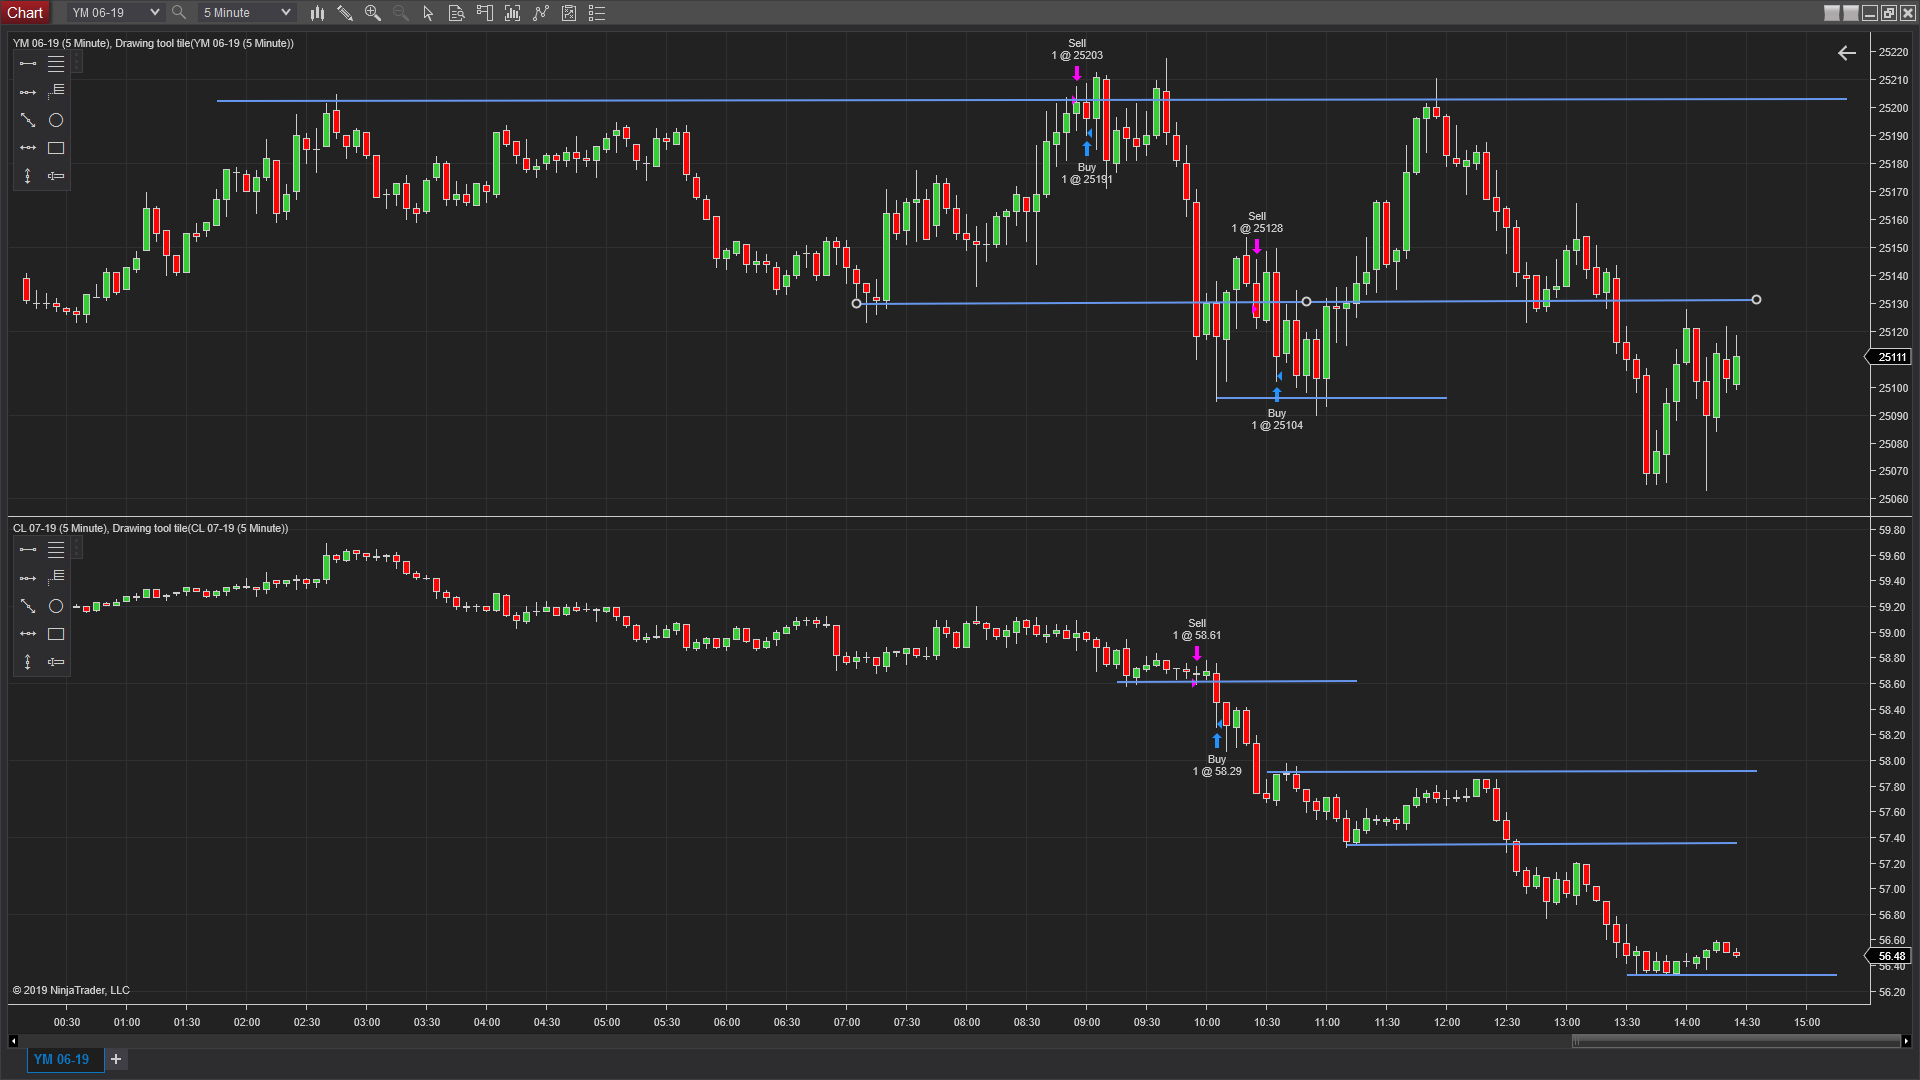Select the cursor pointer mode icon

(429, 13)
